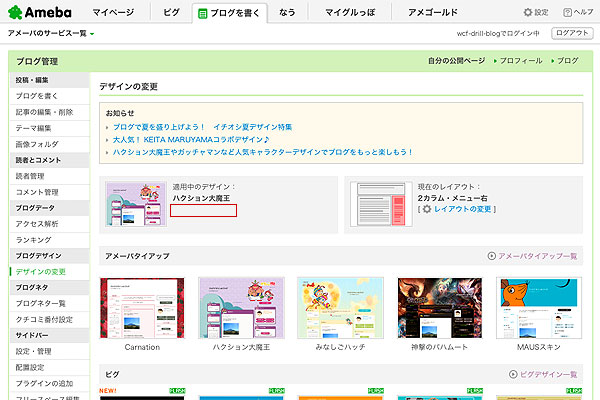Open the ピグ tab
This screenshot has height=400, width=600.
click(171, 12)
